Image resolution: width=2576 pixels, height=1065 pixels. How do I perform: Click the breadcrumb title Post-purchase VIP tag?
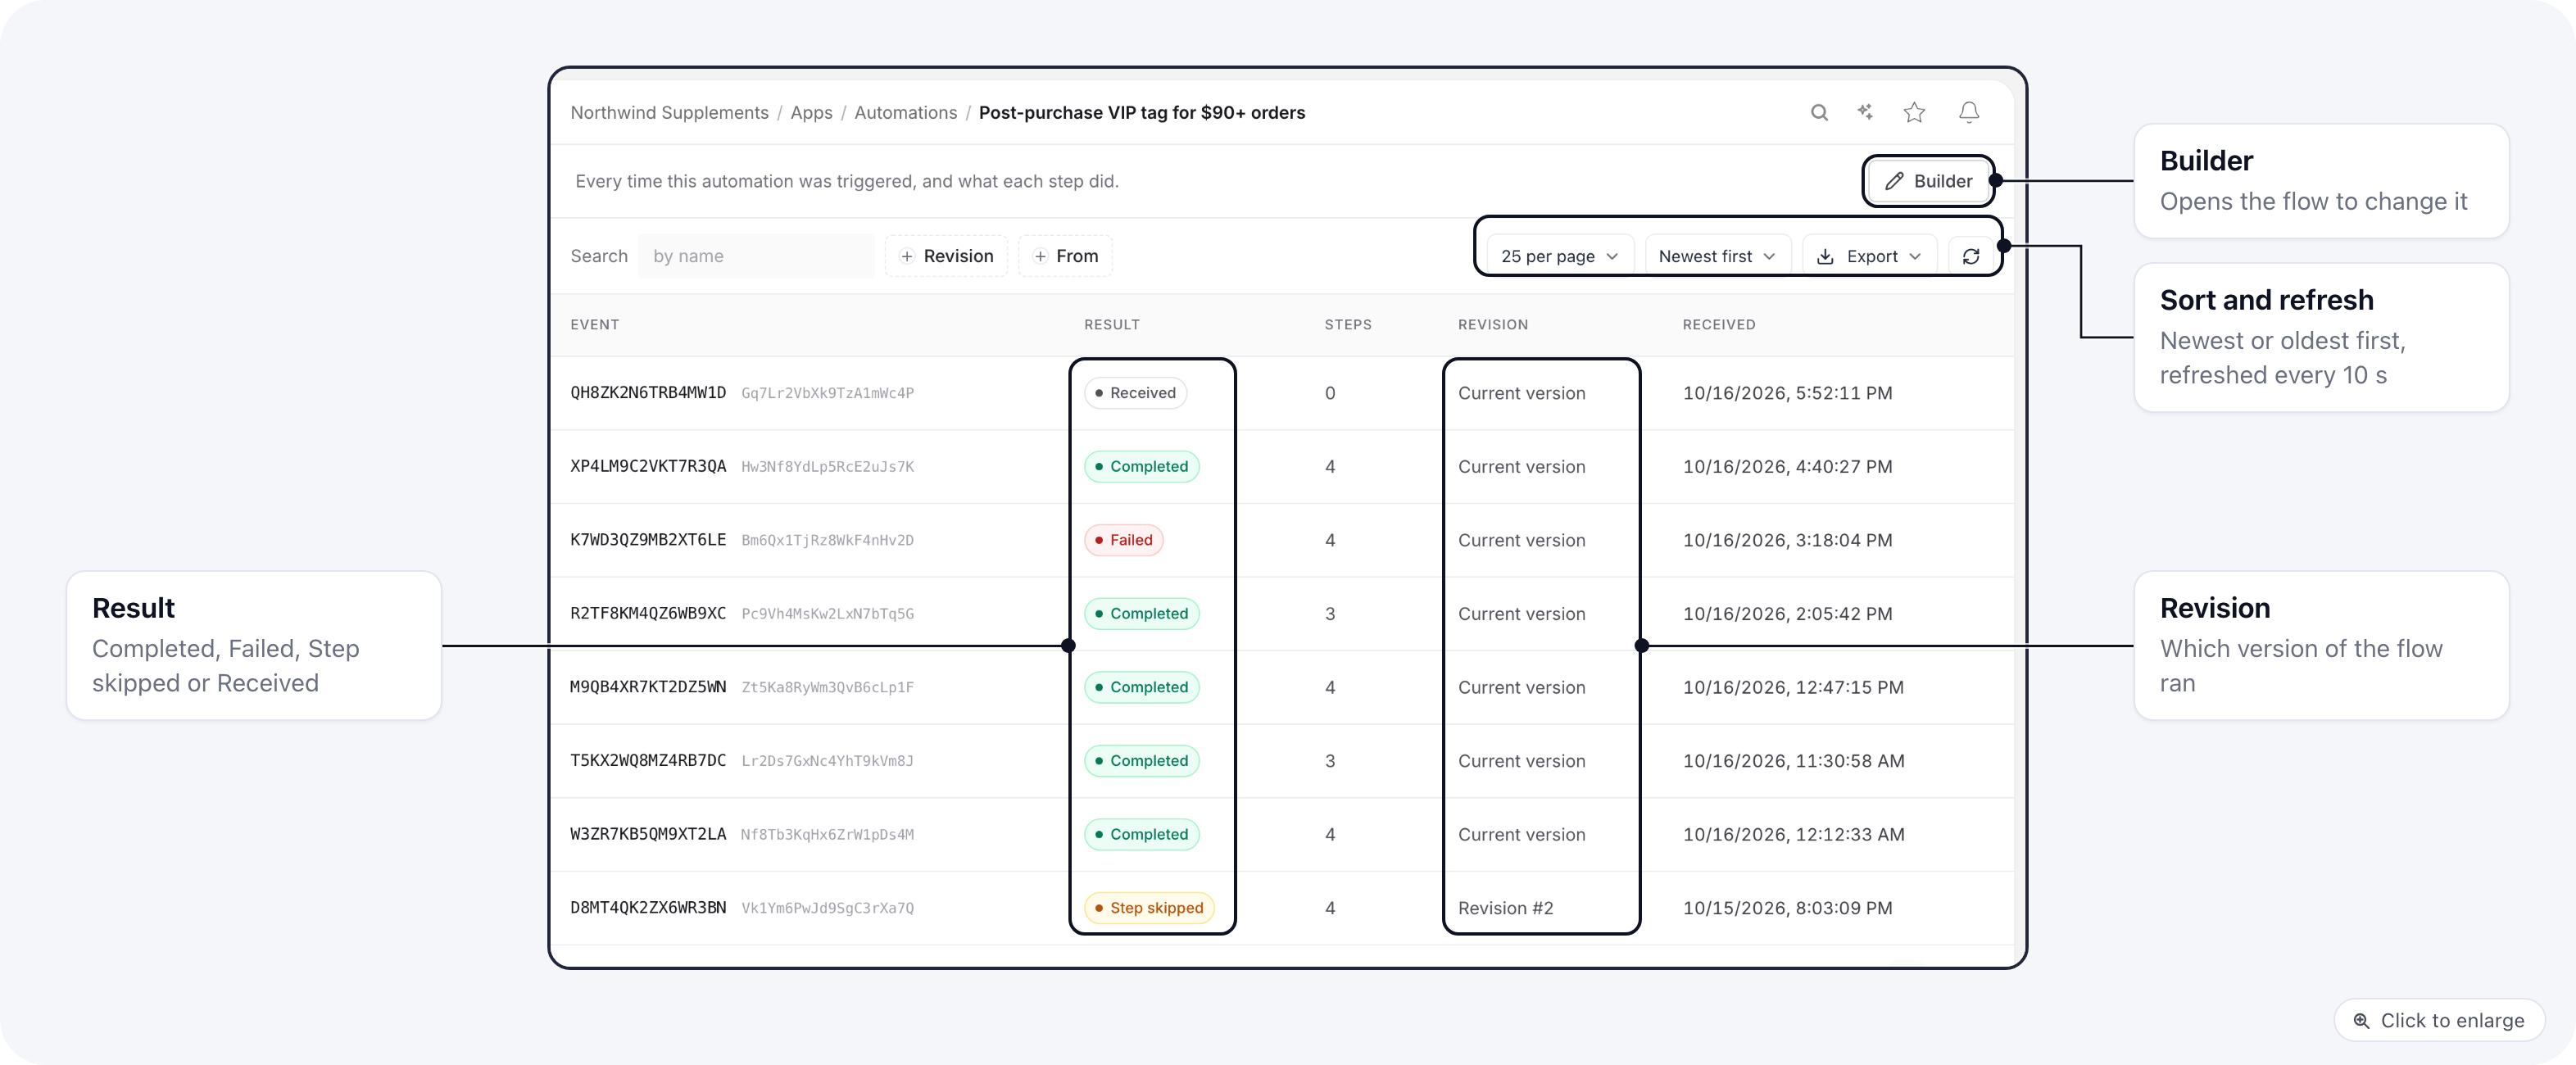tap(1141, 113)
